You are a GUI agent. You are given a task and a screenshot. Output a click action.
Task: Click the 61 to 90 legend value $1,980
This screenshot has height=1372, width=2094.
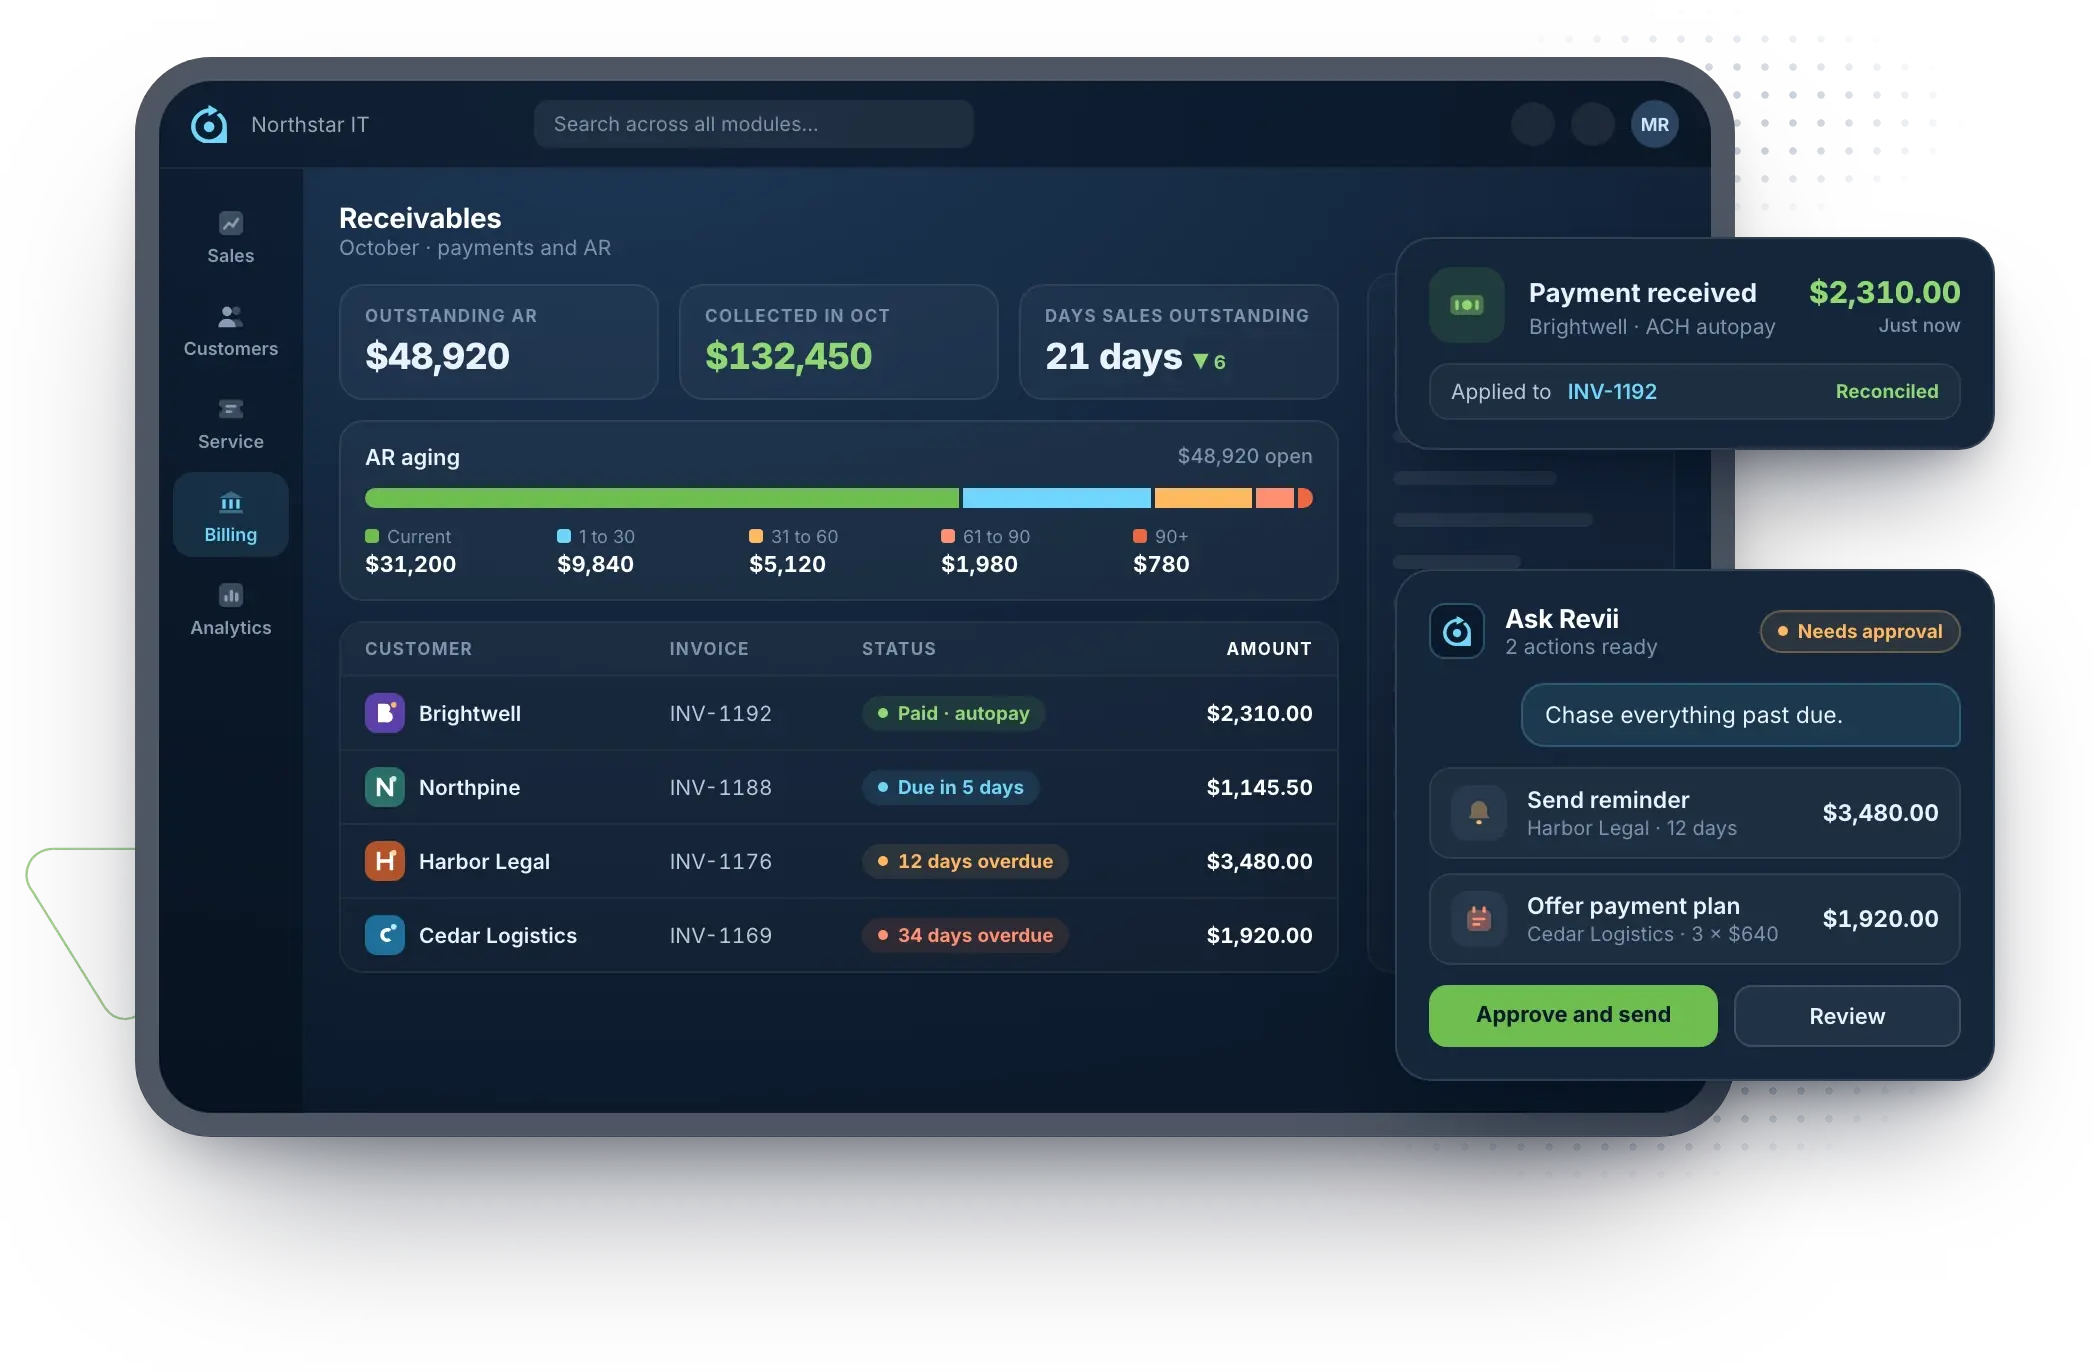pos(979,564)
